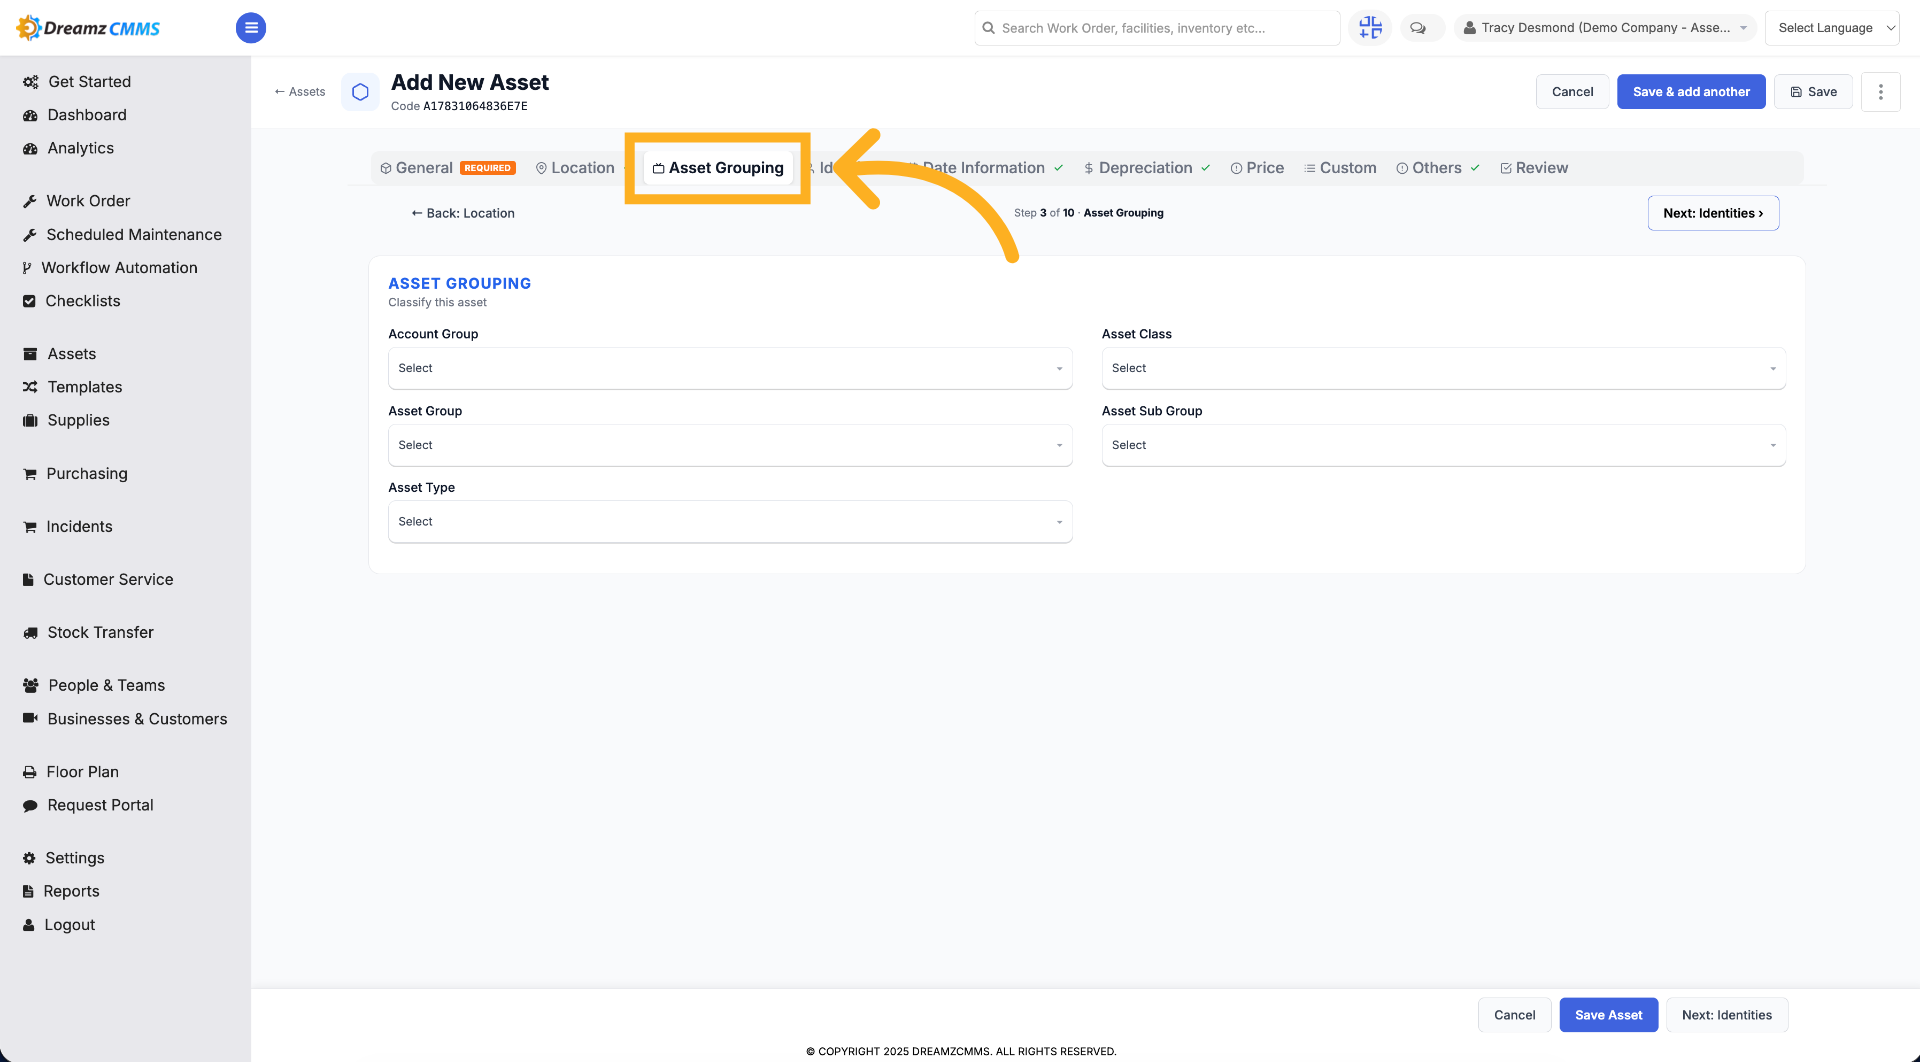The image size is (1920, 1062).
Task: Toggle the sidebar hamburger menu button
Action: [x=251, y=28]
